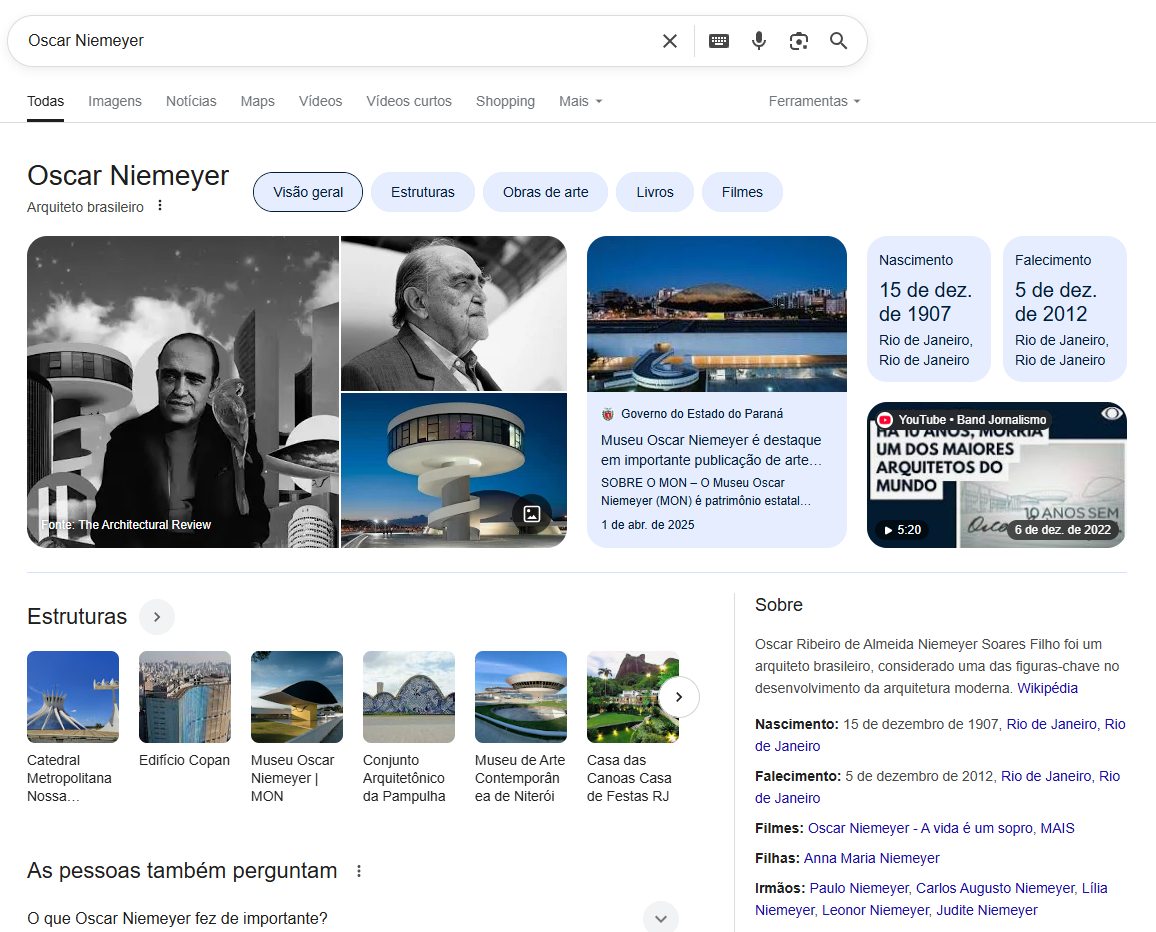The height and width of the screenshot is (932, 1156).
Task: Open the Carlos Augusto Niemeyer link
Action: coord(995,888)
